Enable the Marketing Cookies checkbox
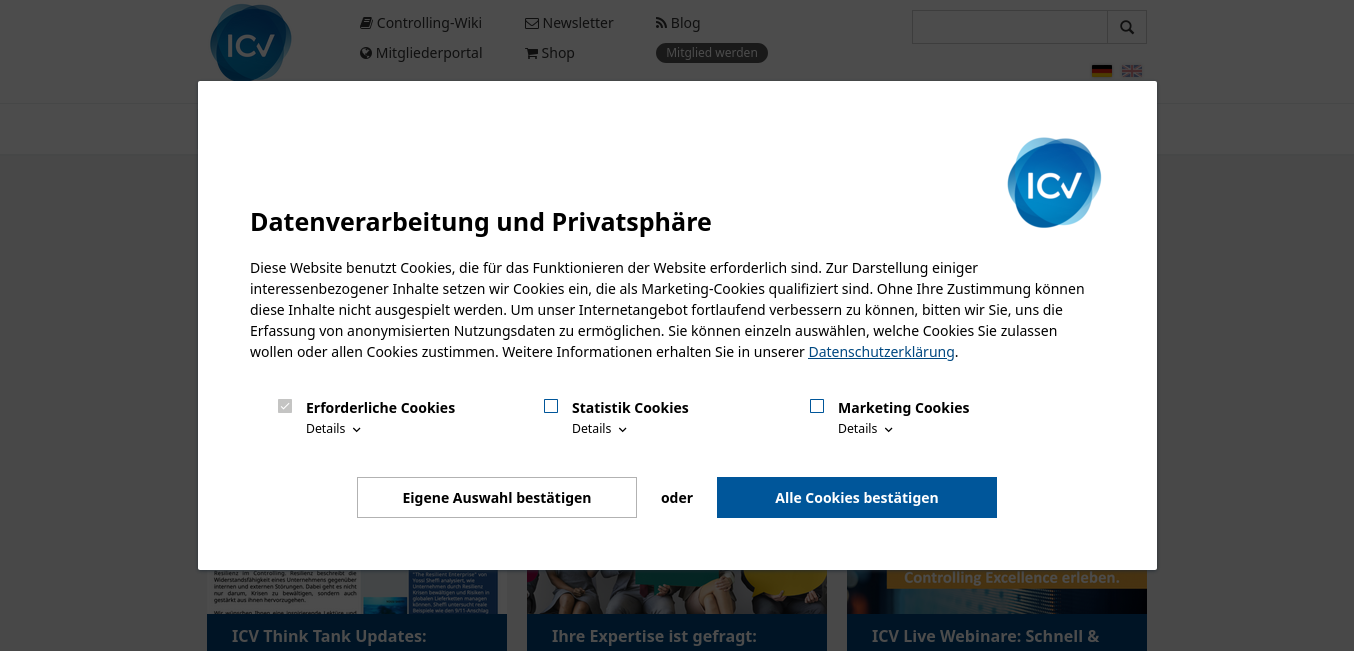Image resolution: width=1366 pixels, height=651 pixels. coord(817,406)
